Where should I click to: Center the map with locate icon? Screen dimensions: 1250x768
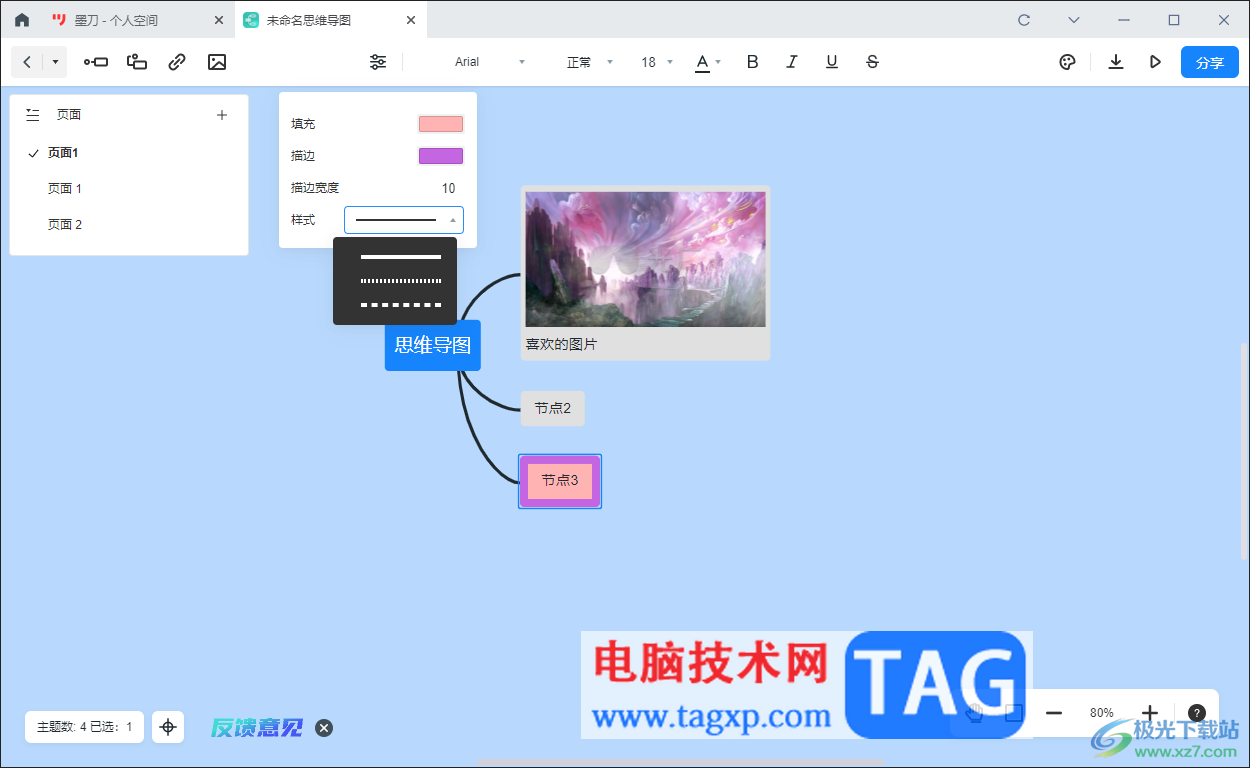click(x=168, y=727)
